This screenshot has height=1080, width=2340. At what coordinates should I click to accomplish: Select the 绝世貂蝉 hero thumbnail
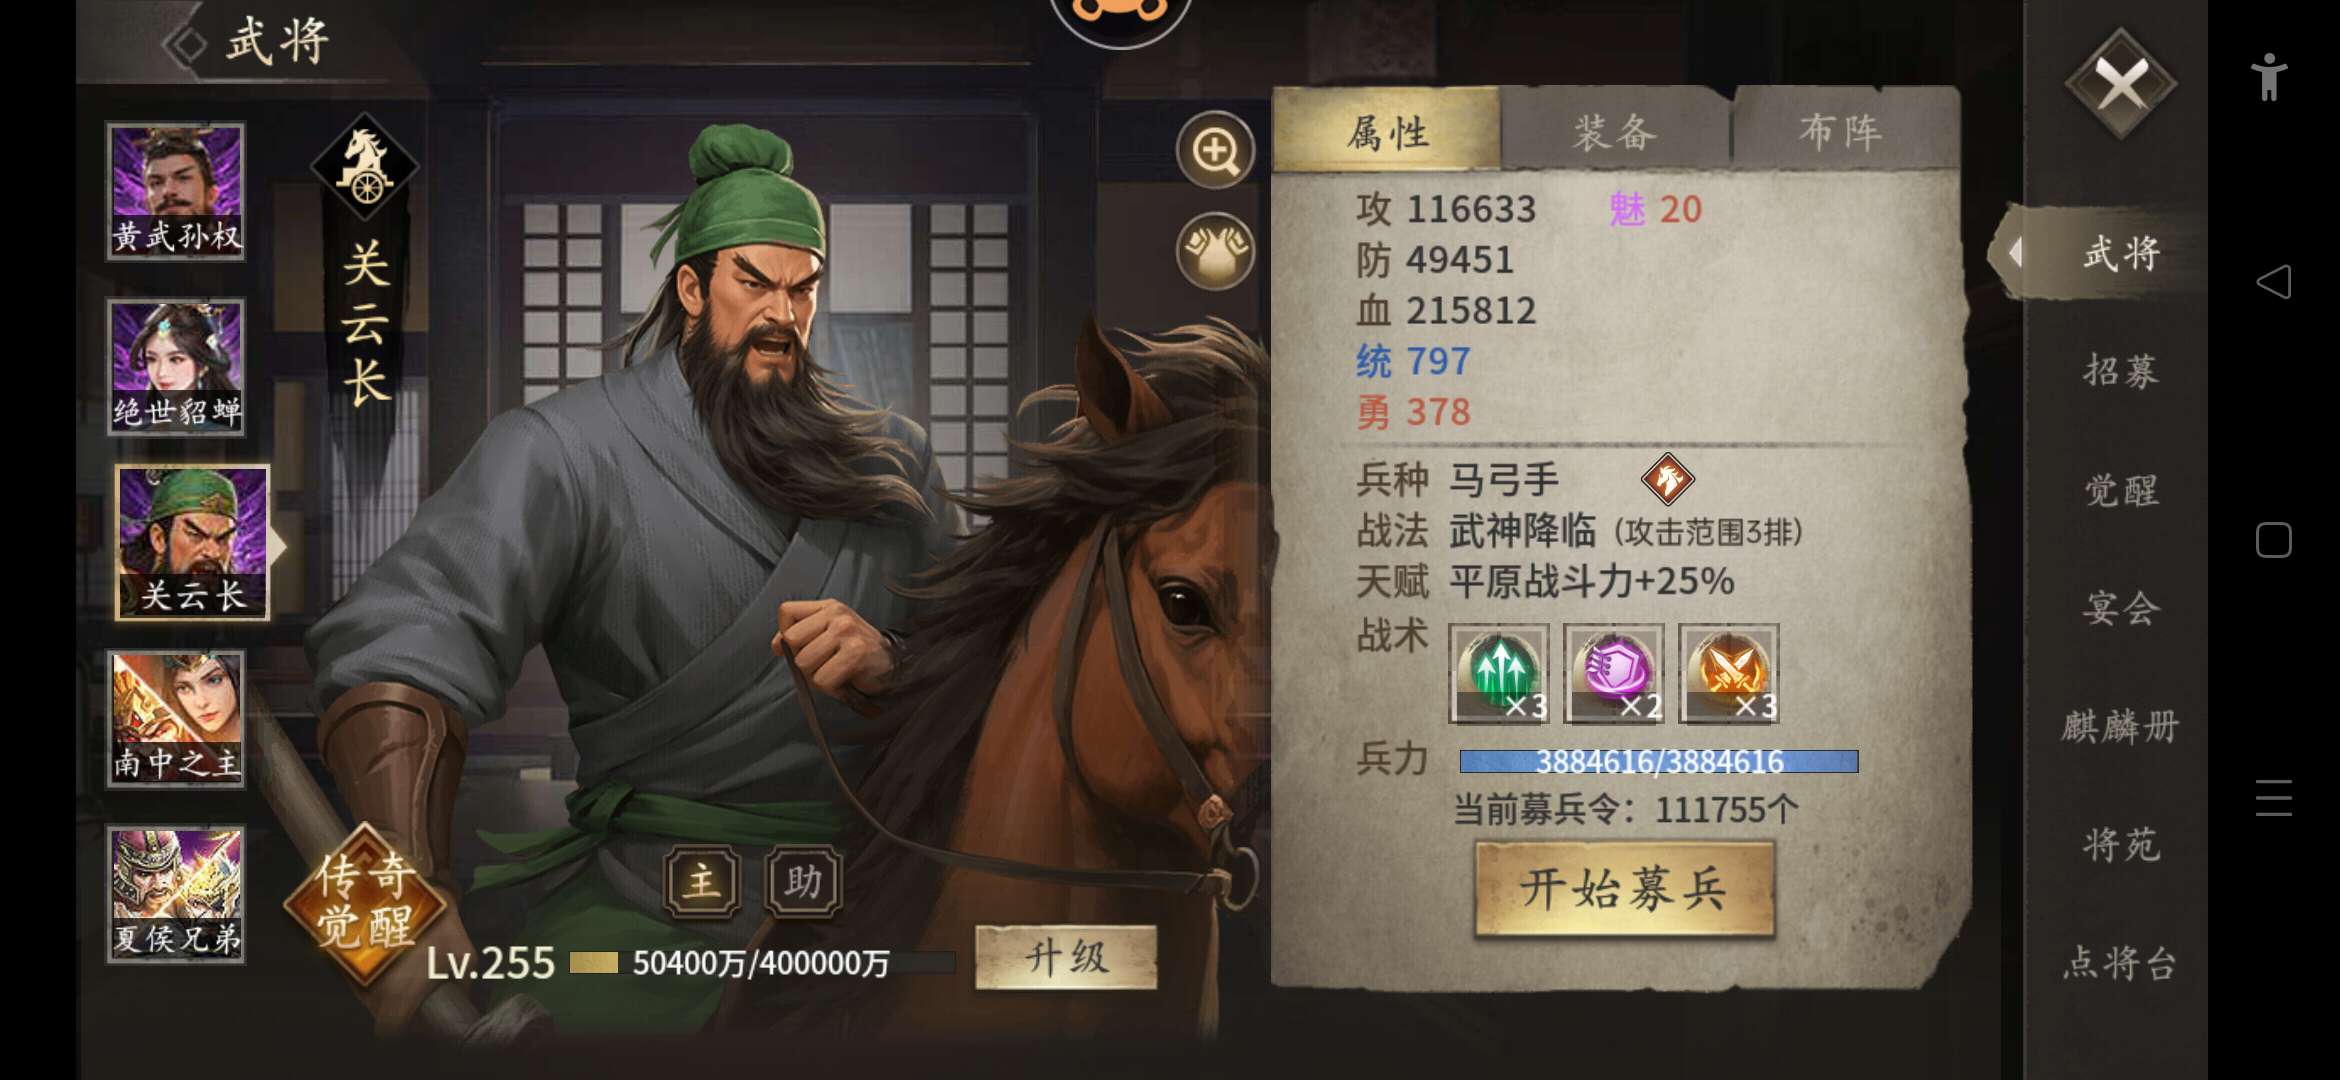pos(176,367)
